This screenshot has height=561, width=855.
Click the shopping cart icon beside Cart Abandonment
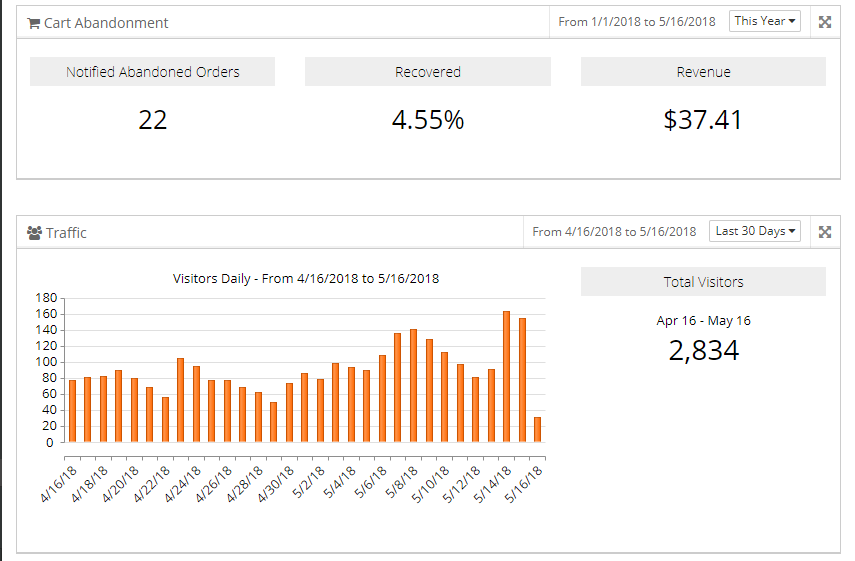[33, 23]
